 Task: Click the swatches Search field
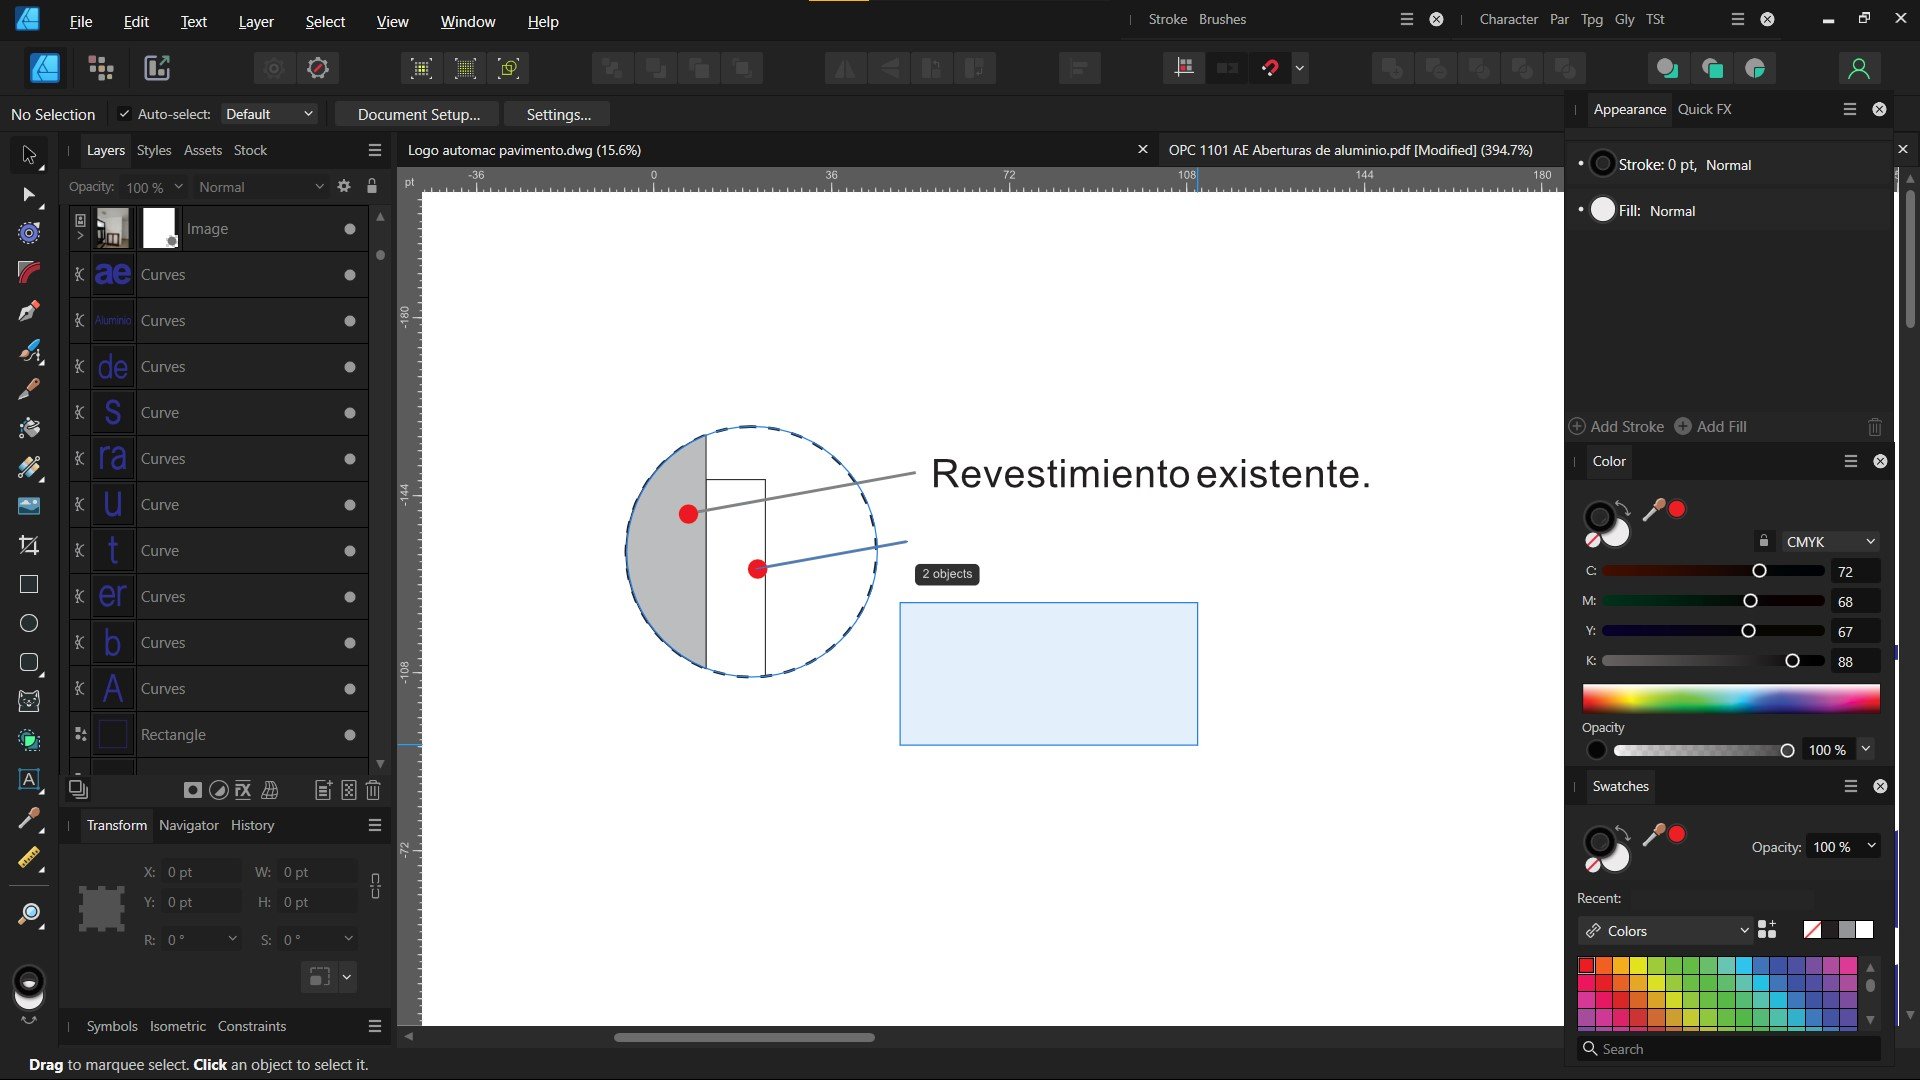pyautogui.click(x=1729, y=1049)
